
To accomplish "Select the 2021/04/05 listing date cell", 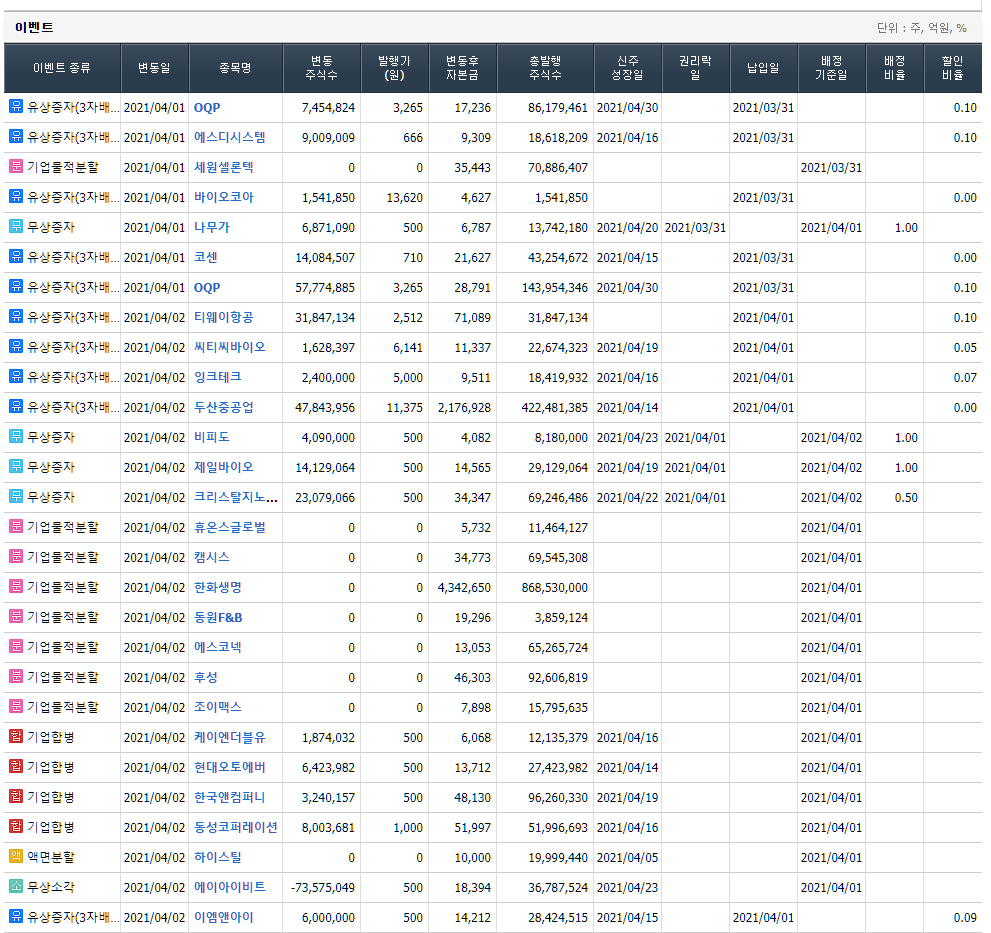I will click(628, 857).
